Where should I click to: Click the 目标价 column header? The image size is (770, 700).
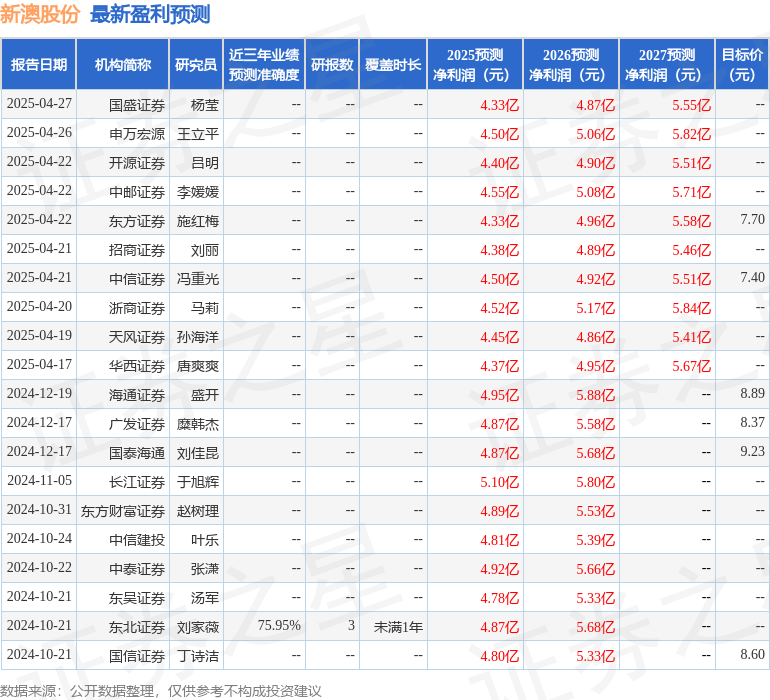point(742,65)
